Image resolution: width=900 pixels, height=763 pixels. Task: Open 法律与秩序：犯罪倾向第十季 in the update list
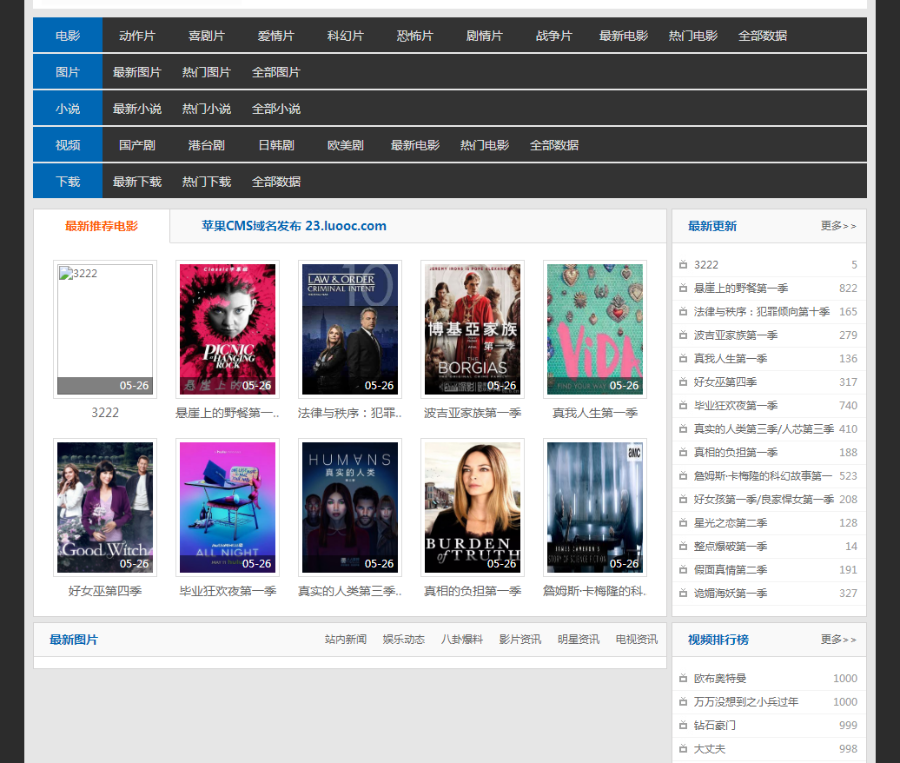762,312
